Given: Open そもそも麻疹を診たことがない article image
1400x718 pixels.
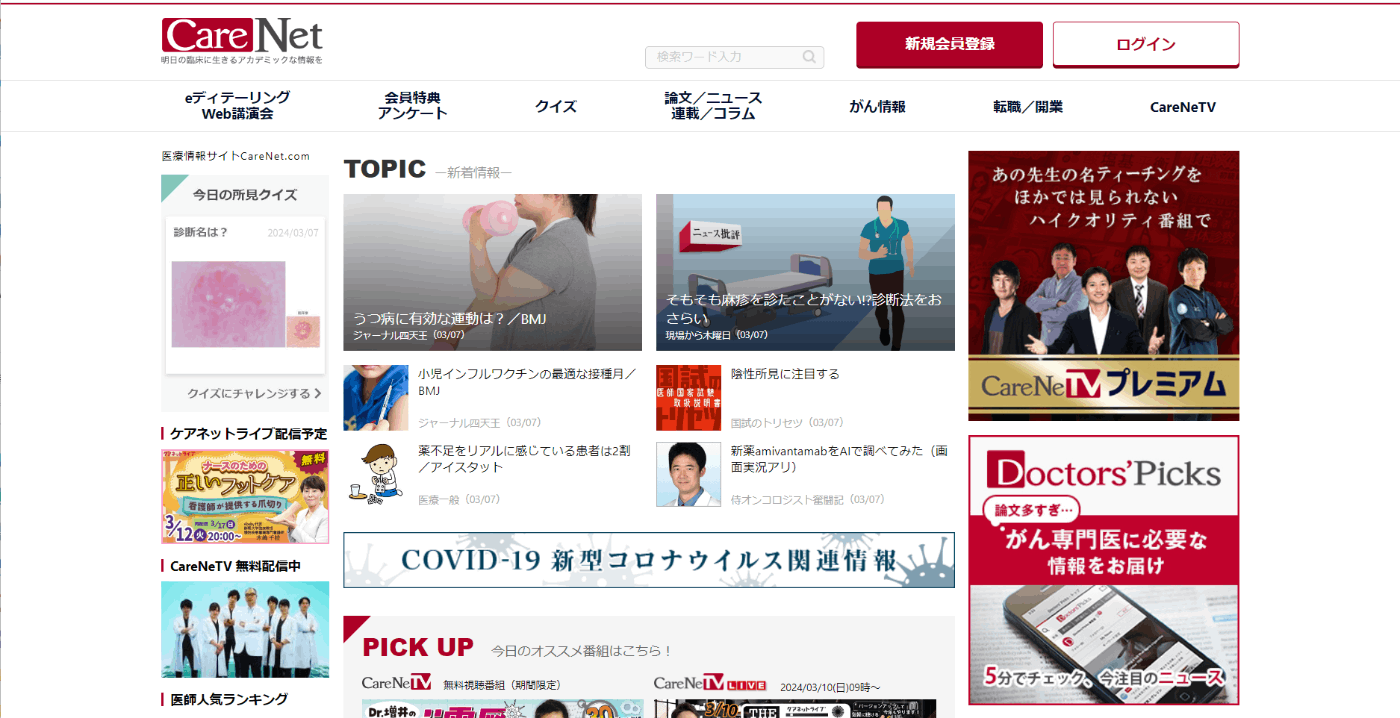Looking at the screenshot, I should click(805, 272).
